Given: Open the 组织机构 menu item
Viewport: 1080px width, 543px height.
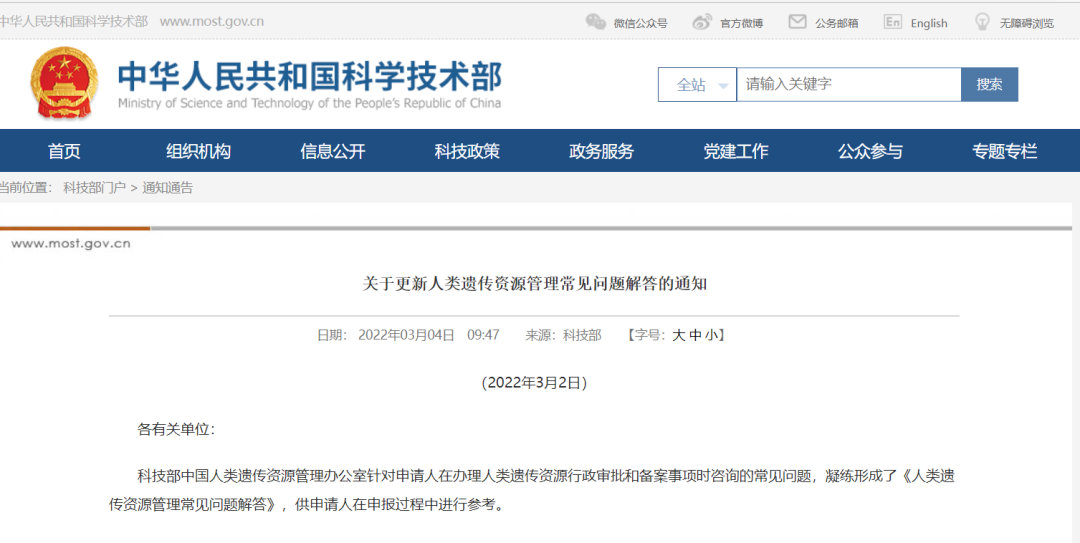Looking at the screenshot, I should (x=198, y=151).
